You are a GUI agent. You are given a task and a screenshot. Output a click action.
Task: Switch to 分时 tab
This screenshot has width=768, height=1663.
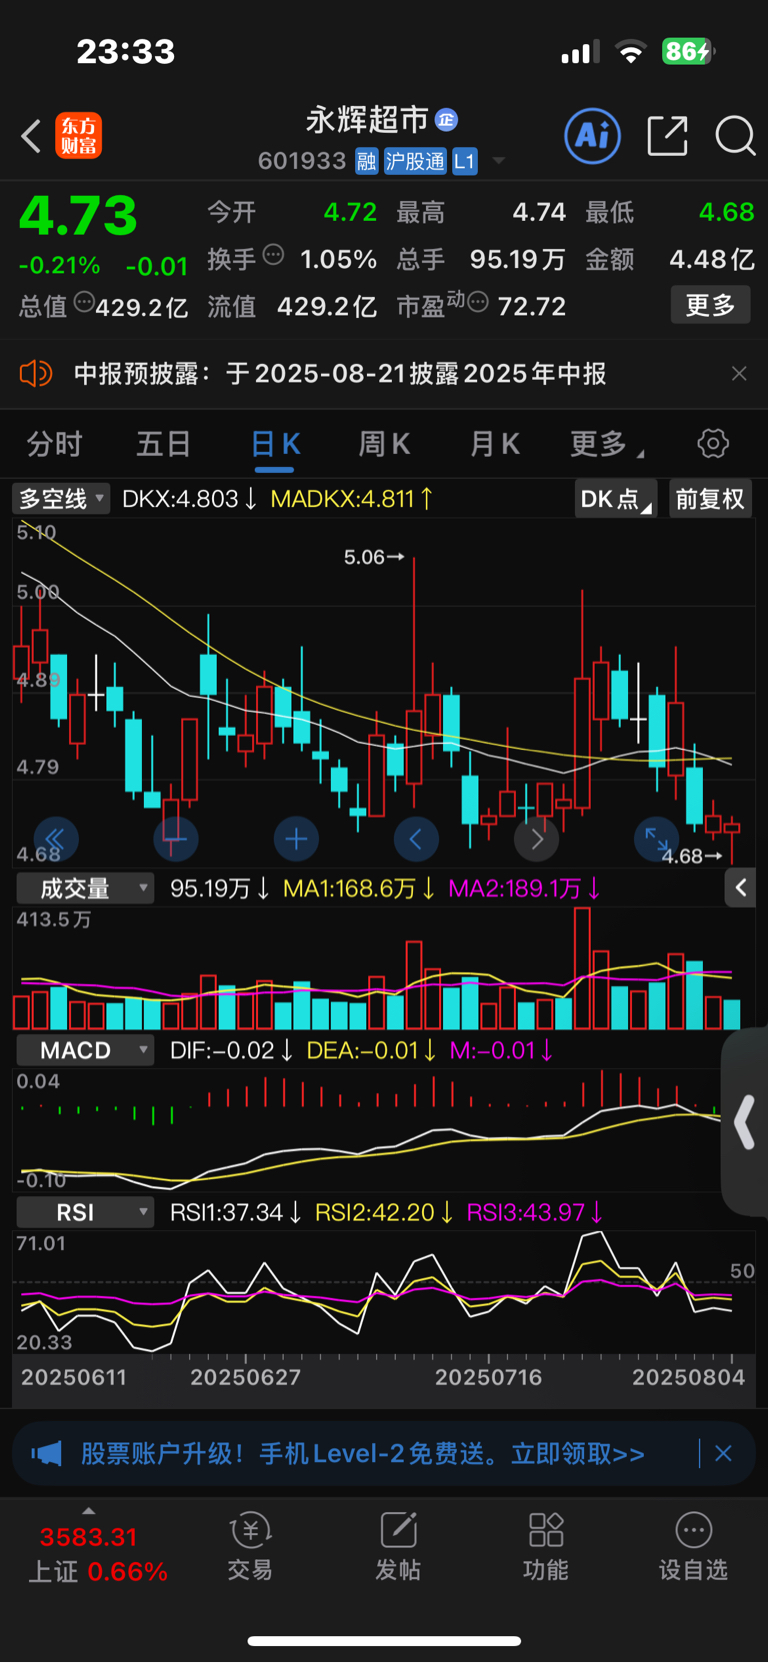click(54, 444)
